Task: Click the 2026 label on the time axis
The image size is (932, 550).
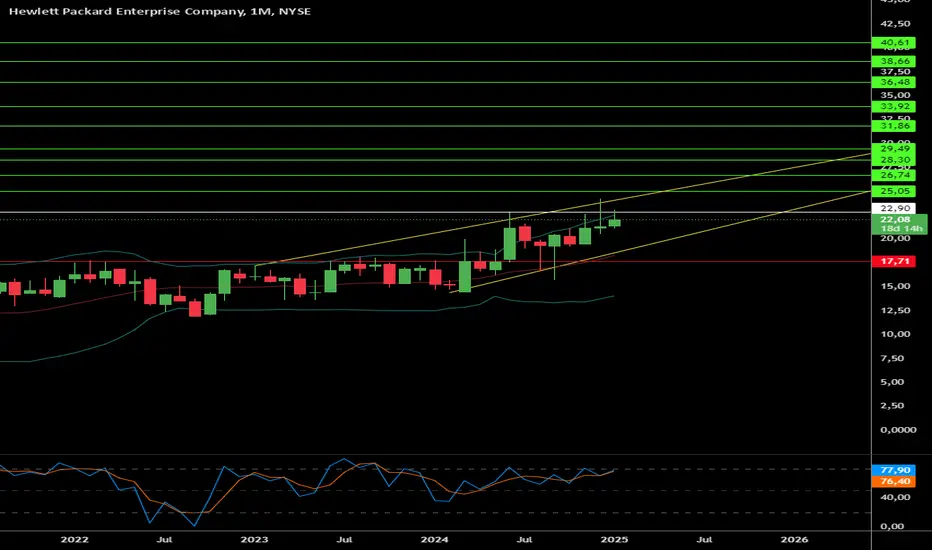Action: coord(794,539)
